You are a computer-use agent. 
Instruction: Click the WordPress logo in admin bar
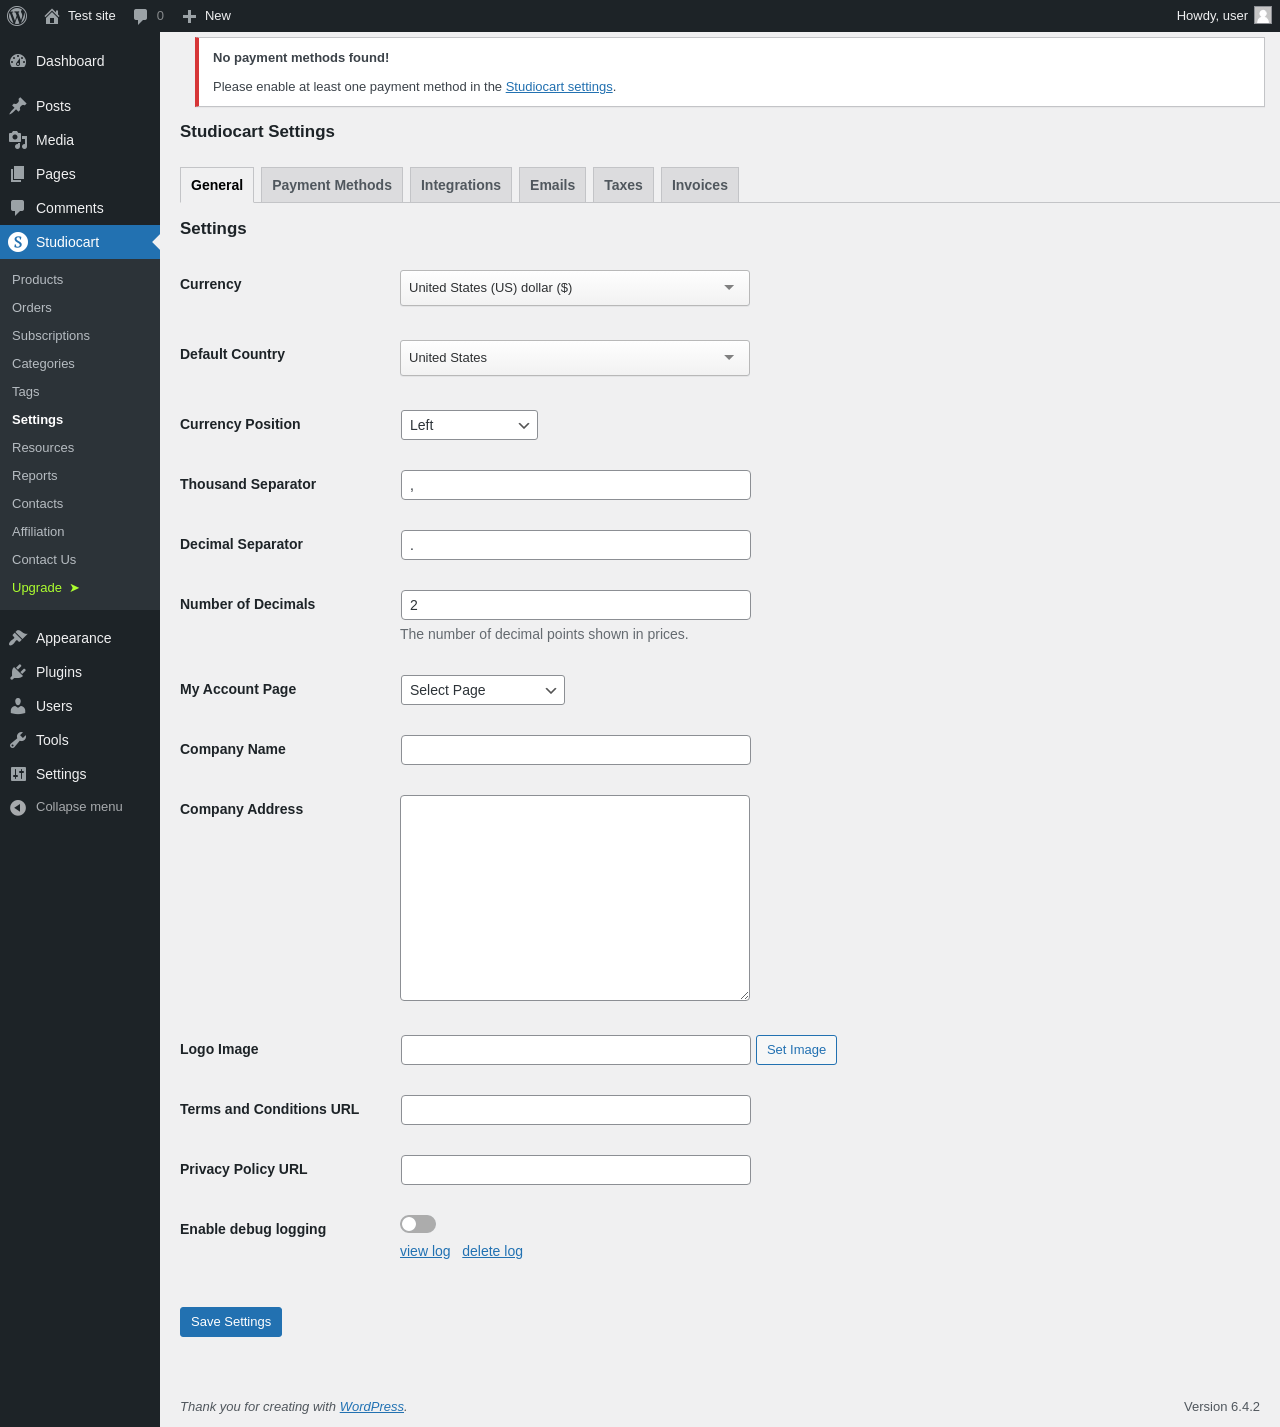(x=17, y=16)
